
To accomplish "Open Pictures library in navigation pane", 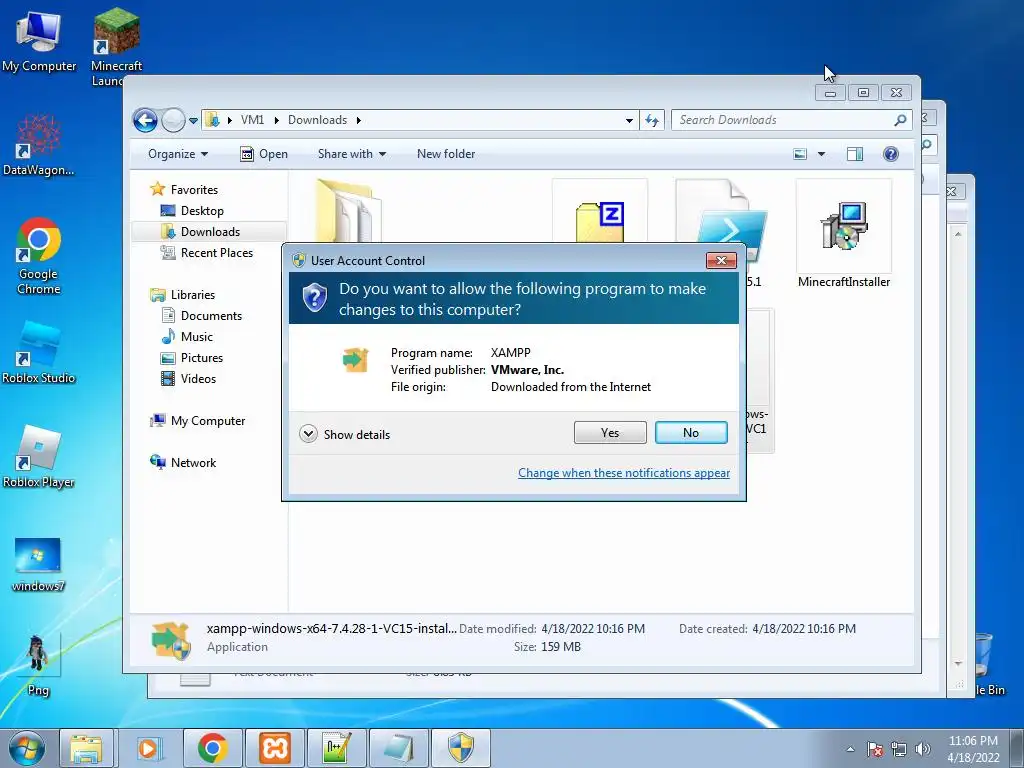I will pos(192,358).
